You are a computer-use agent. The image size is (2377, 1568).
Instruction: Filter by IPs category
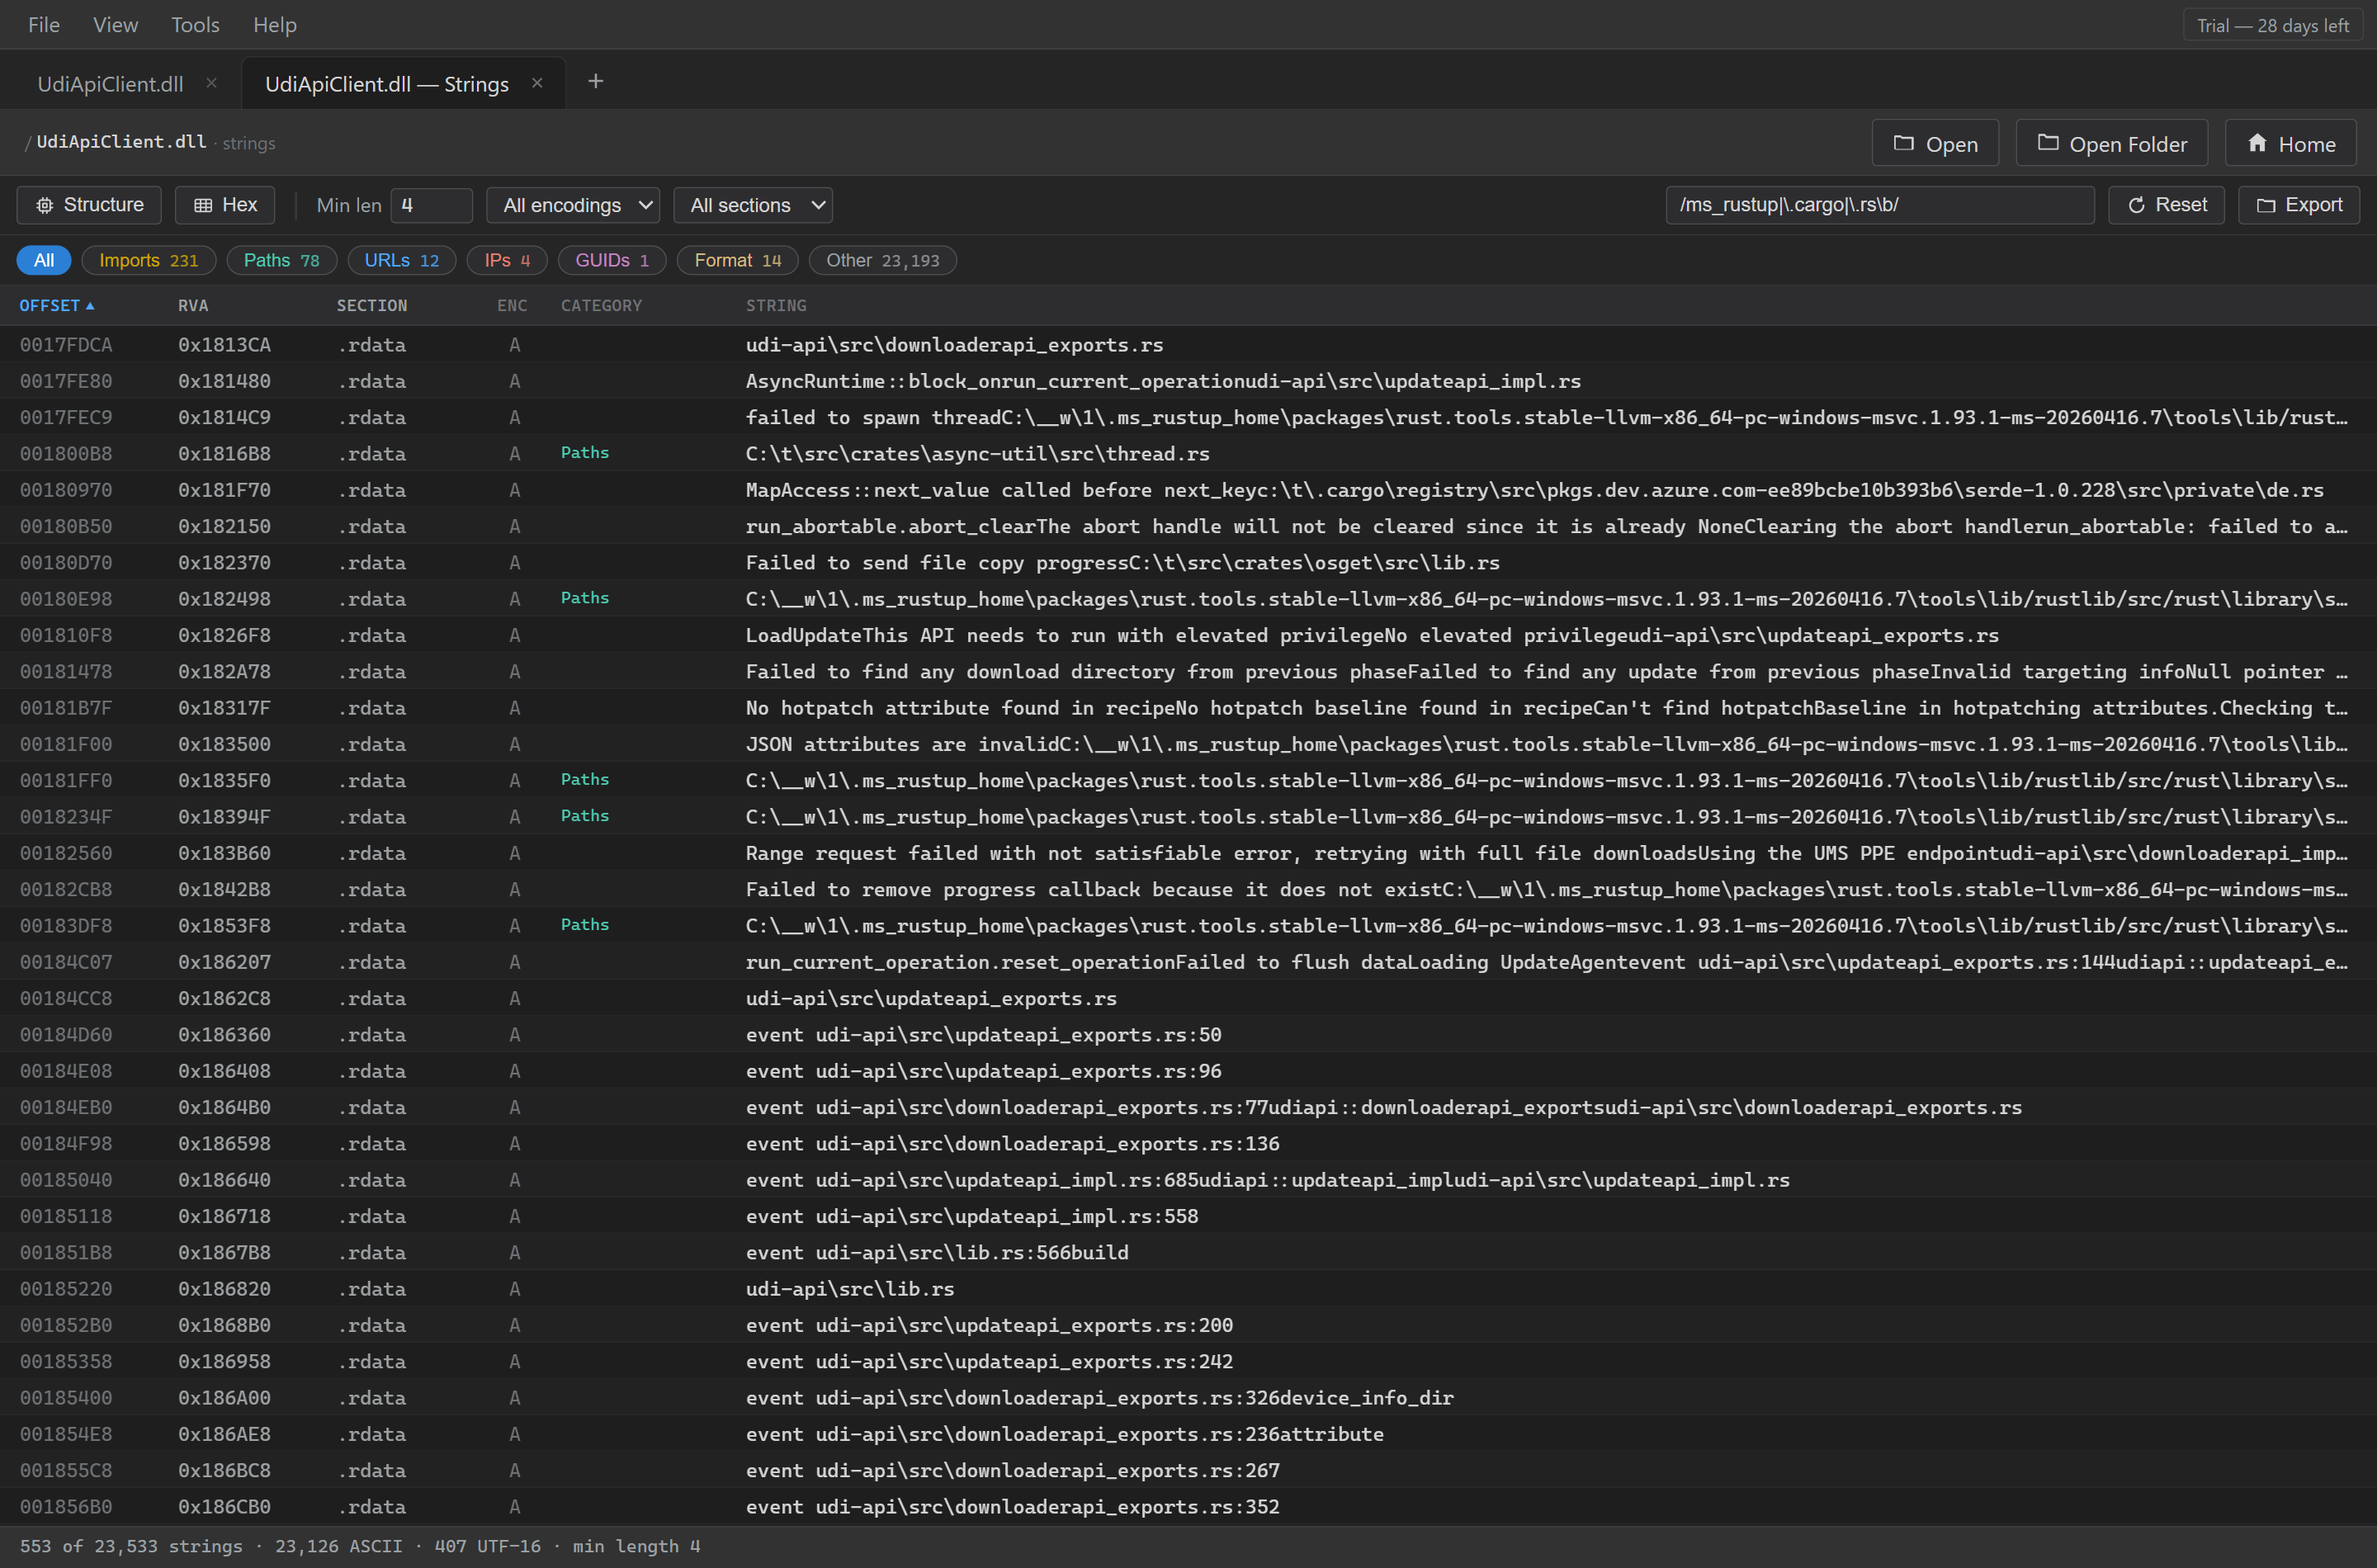507,260
